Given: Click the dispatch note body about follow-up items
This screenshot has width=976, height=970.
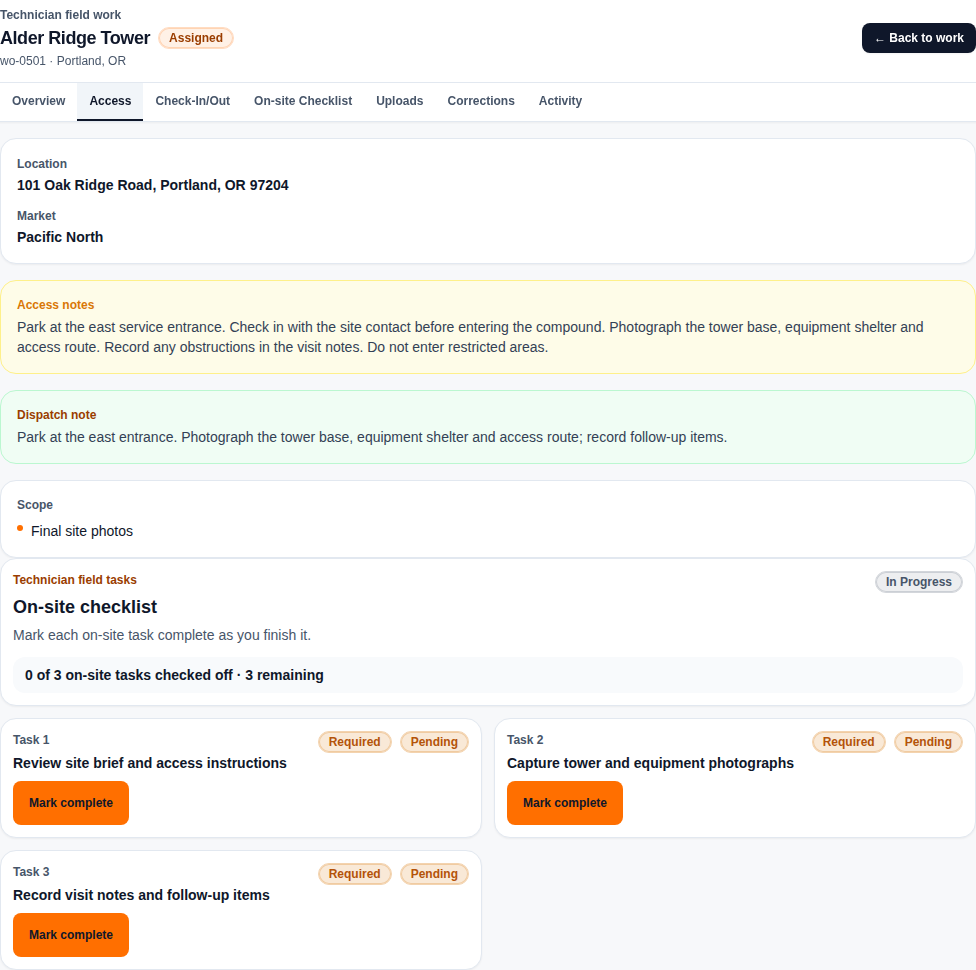Looking at the screenshot, I should pyautogui.click(x=372, y=438).
